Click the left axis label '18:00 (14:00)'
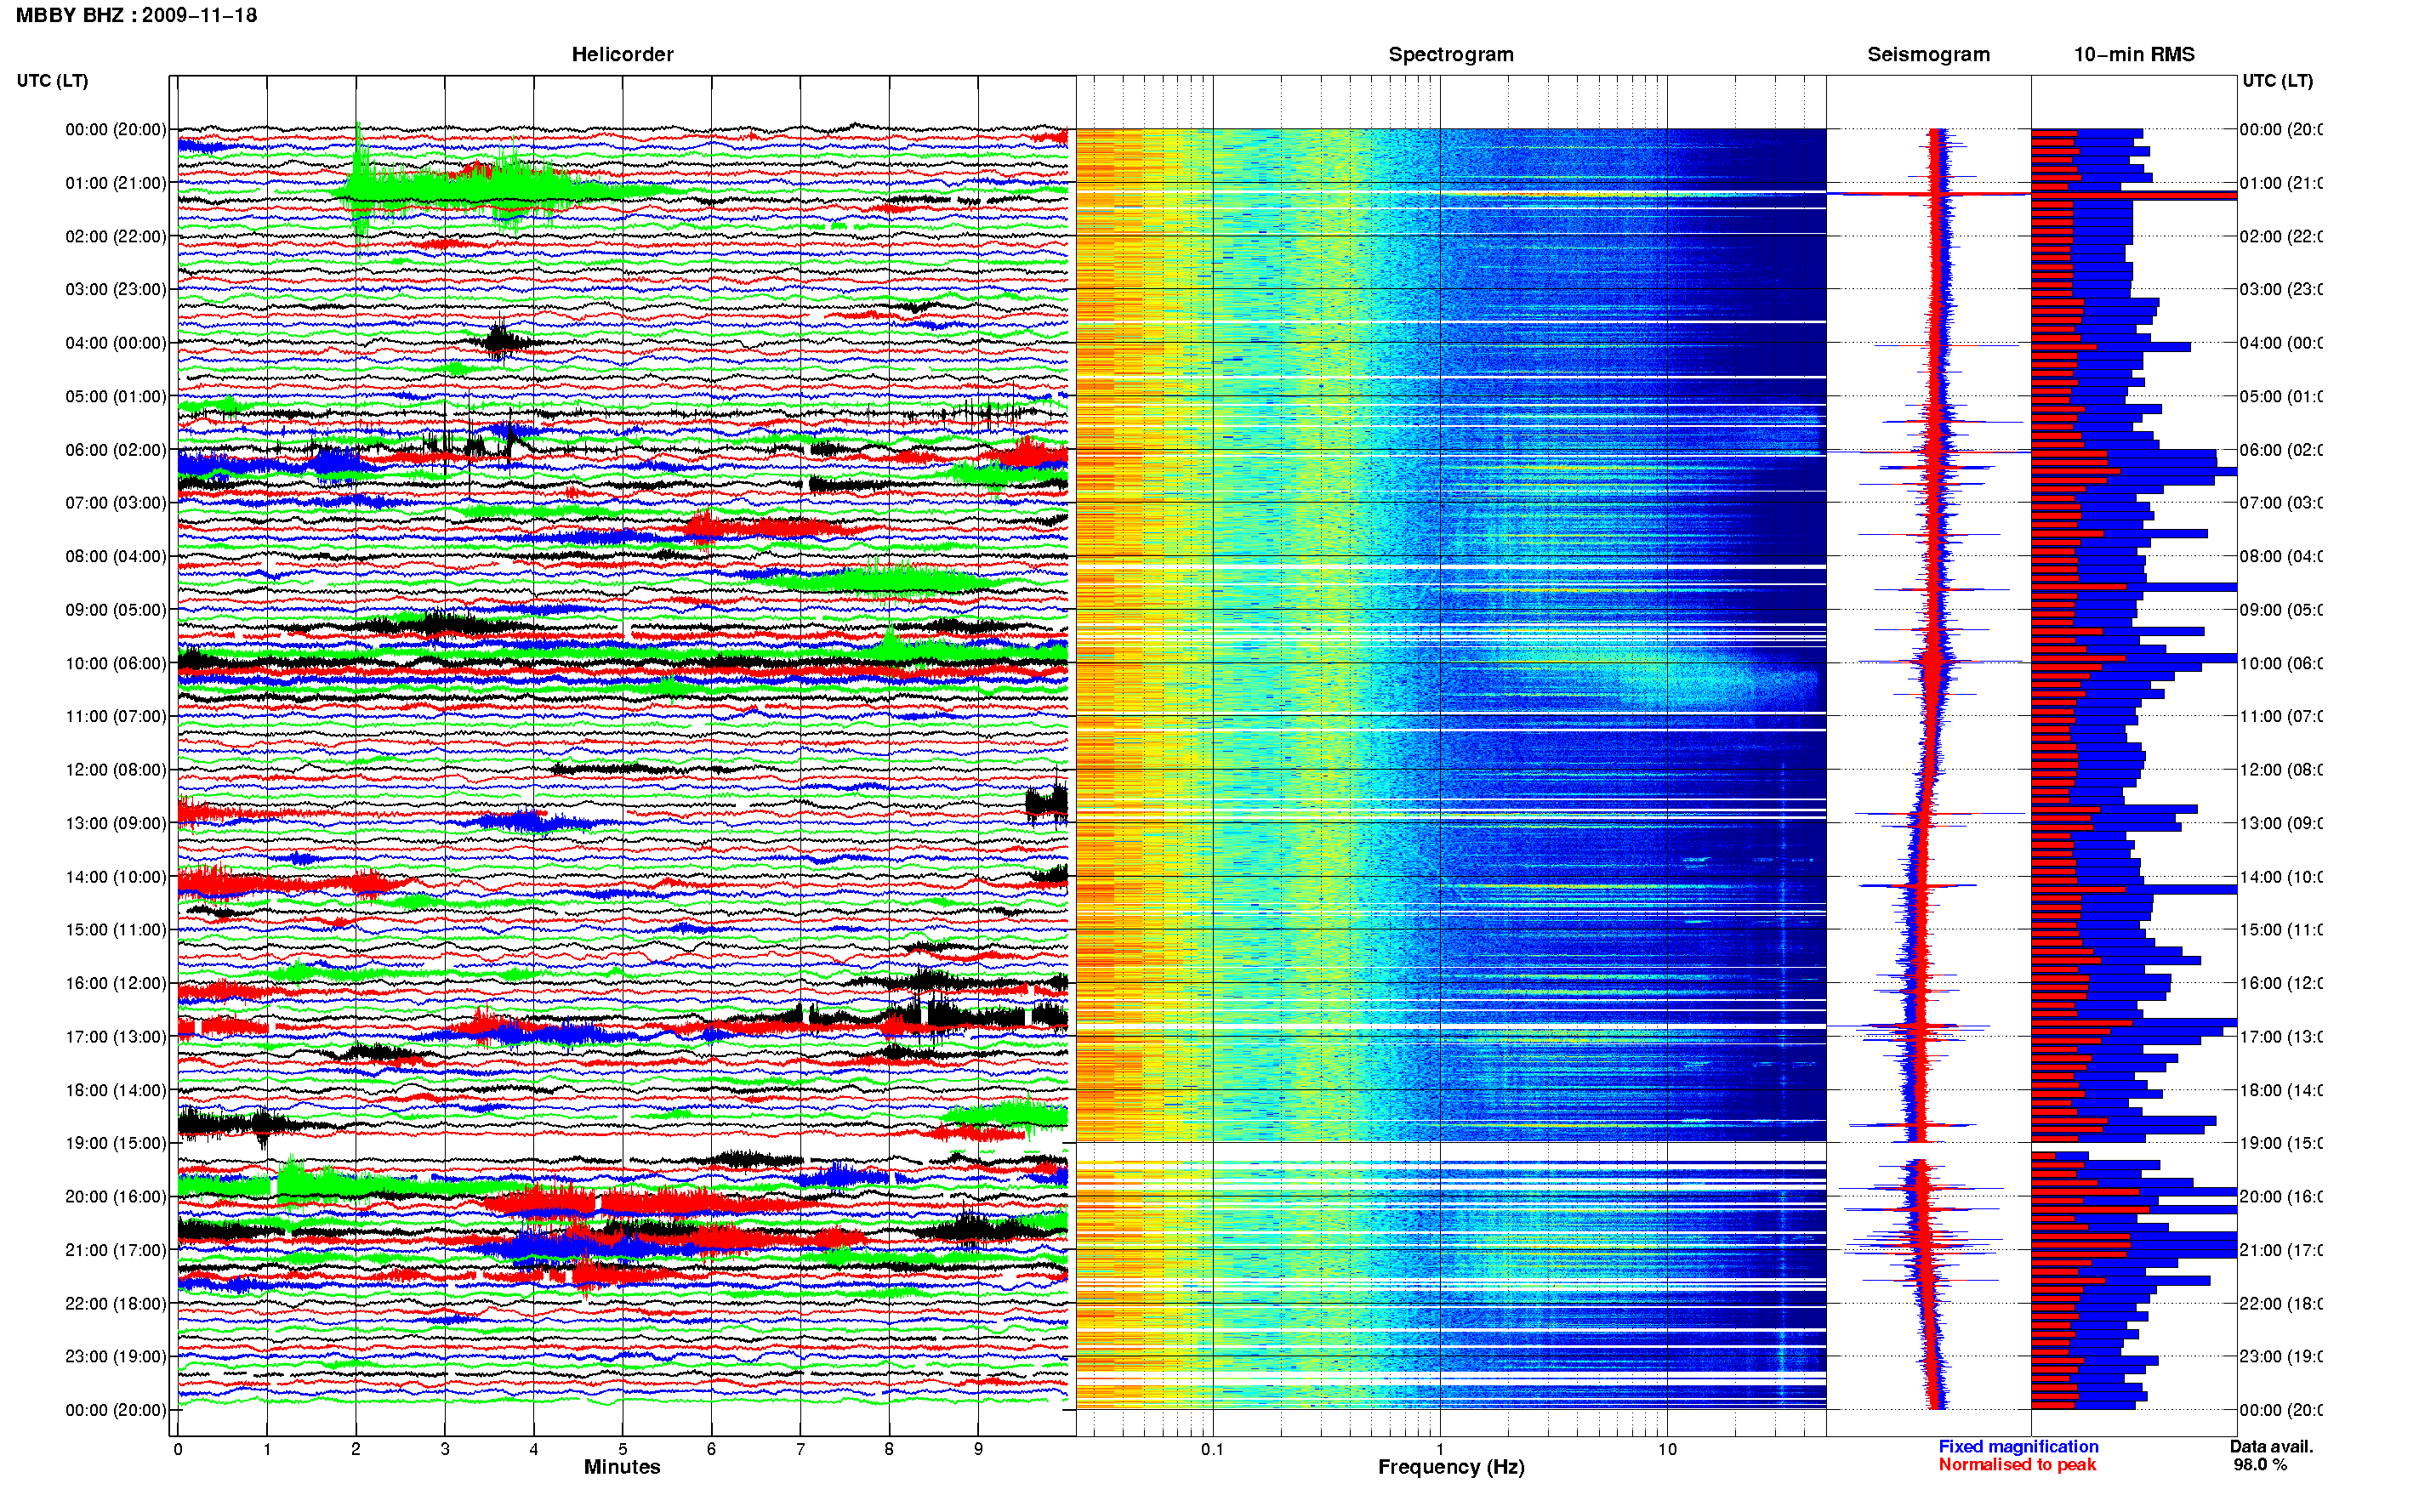Image resolution: width=2419 pixels, height=1512 pixels. click(116, 1090)
